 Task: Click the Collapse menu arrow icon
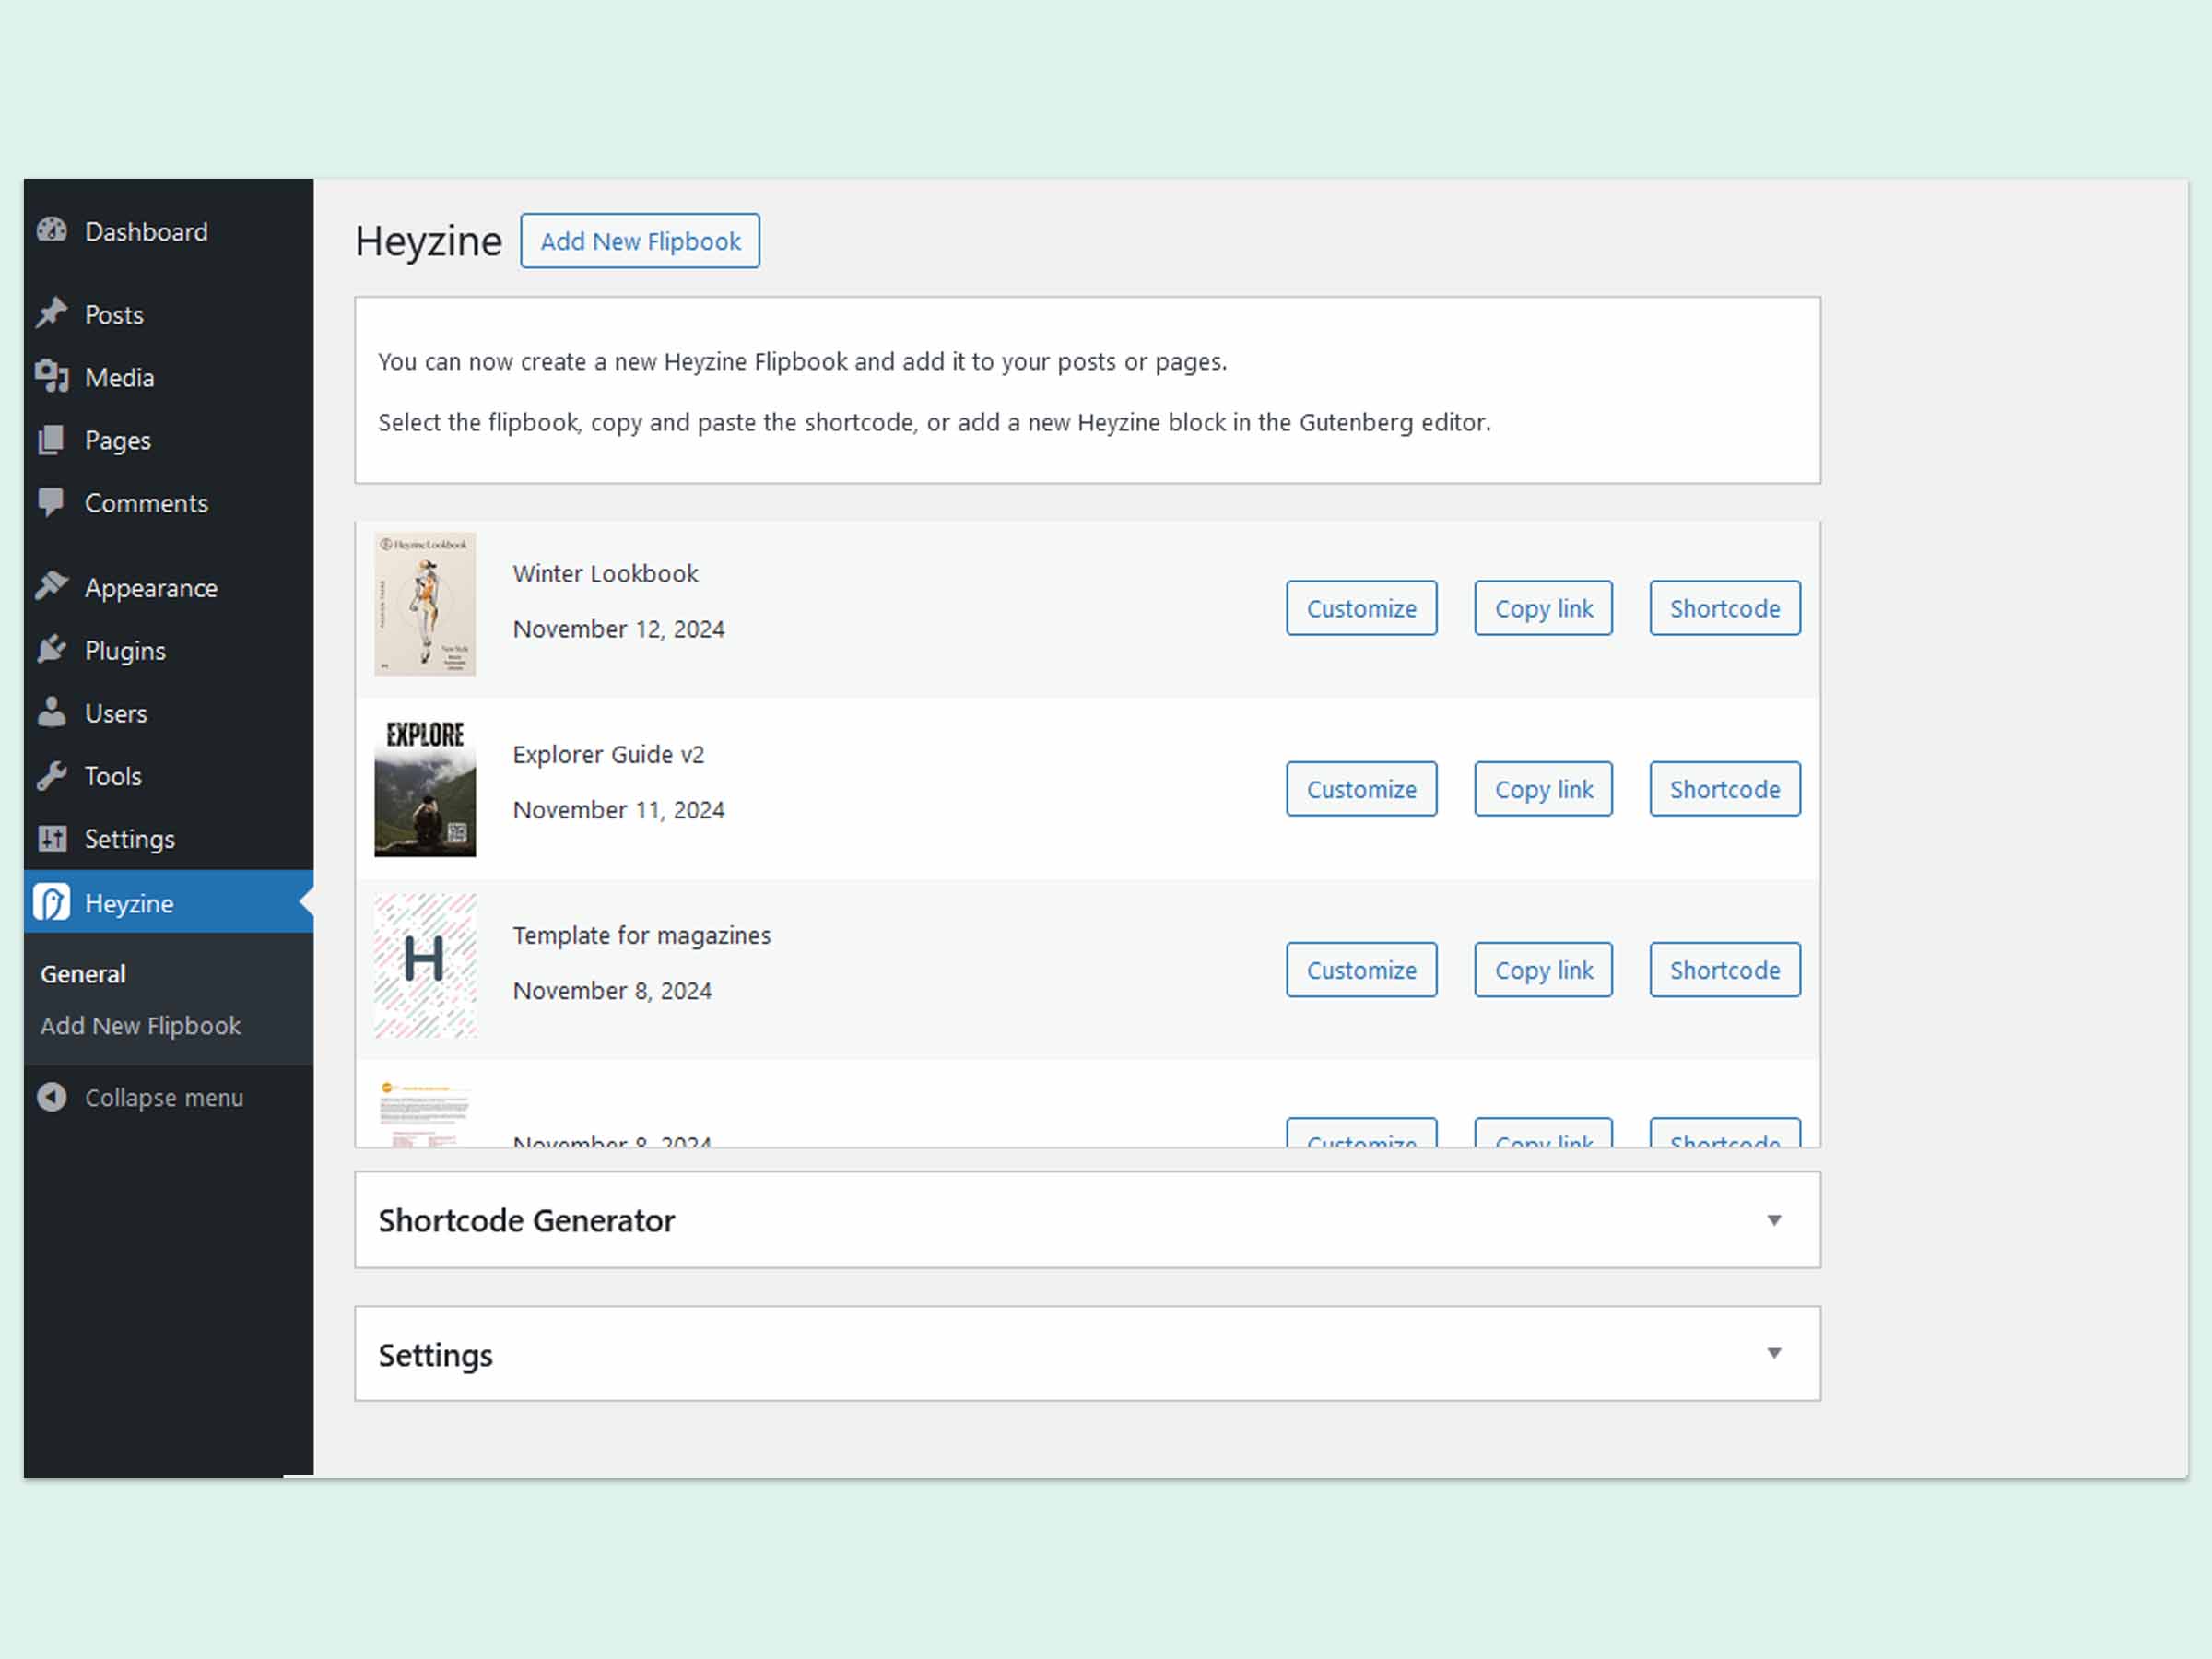(x=52, y=1097)
